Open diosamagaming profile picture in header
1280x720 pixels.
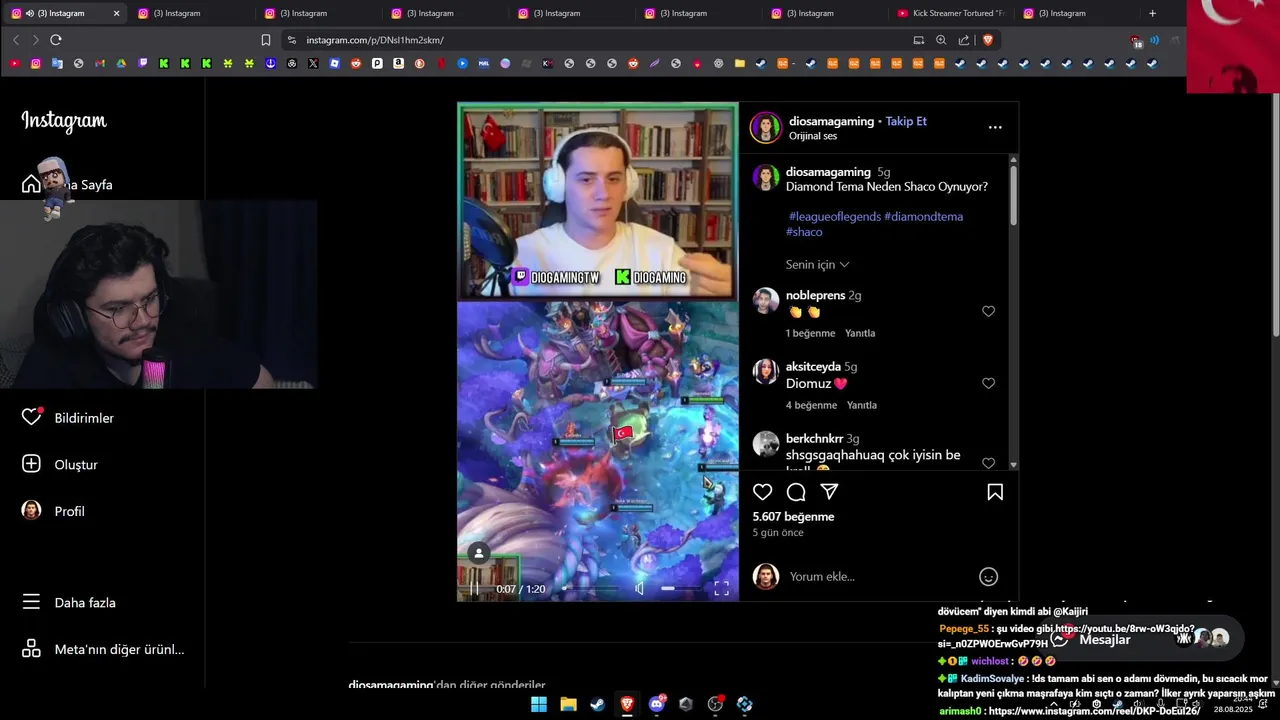click(x=766, y=127)
